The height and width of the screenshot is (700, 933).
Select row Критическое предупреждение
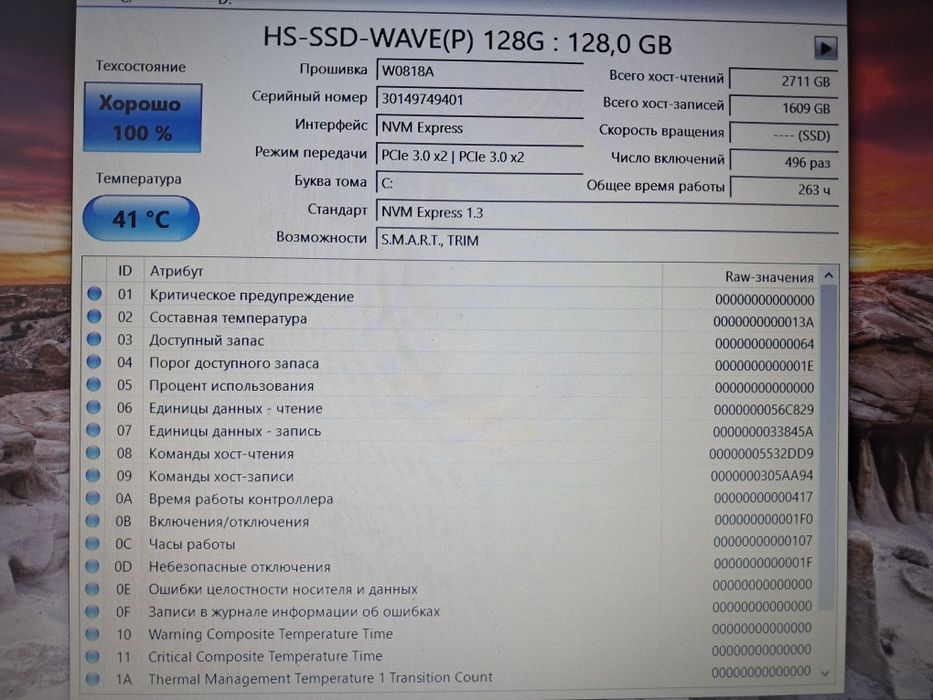tap(451, 296)
